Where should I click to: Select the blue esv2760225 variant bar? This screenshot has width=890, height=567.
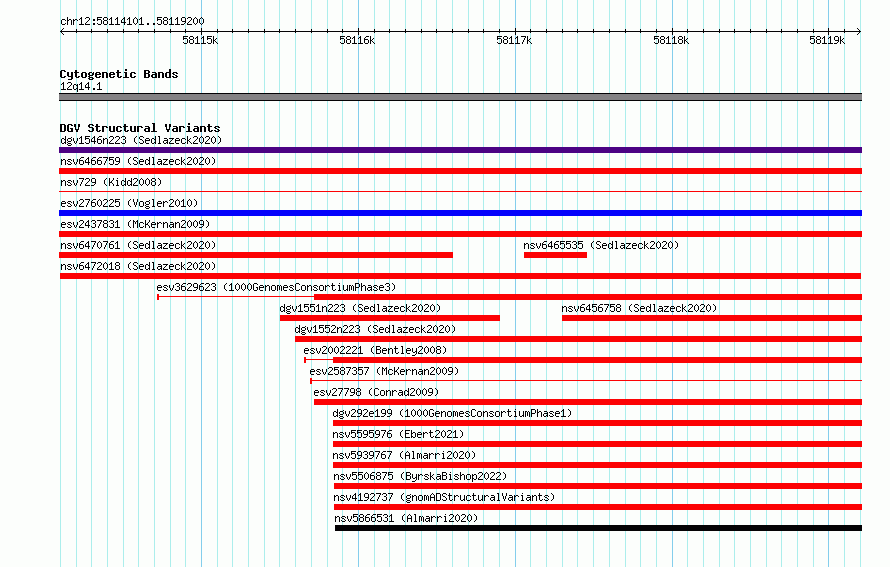click(460, 213)
